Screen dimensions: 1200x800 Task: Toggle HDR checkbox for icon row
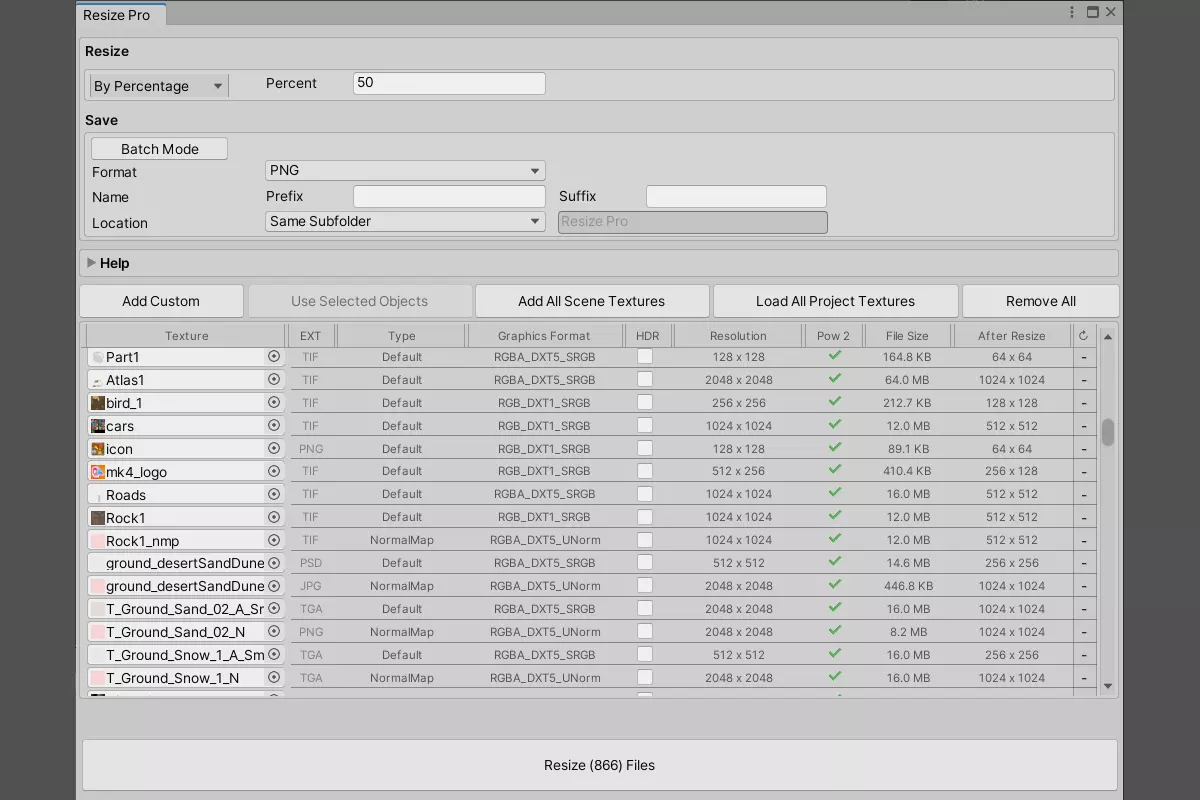click(x=645, y=448)
